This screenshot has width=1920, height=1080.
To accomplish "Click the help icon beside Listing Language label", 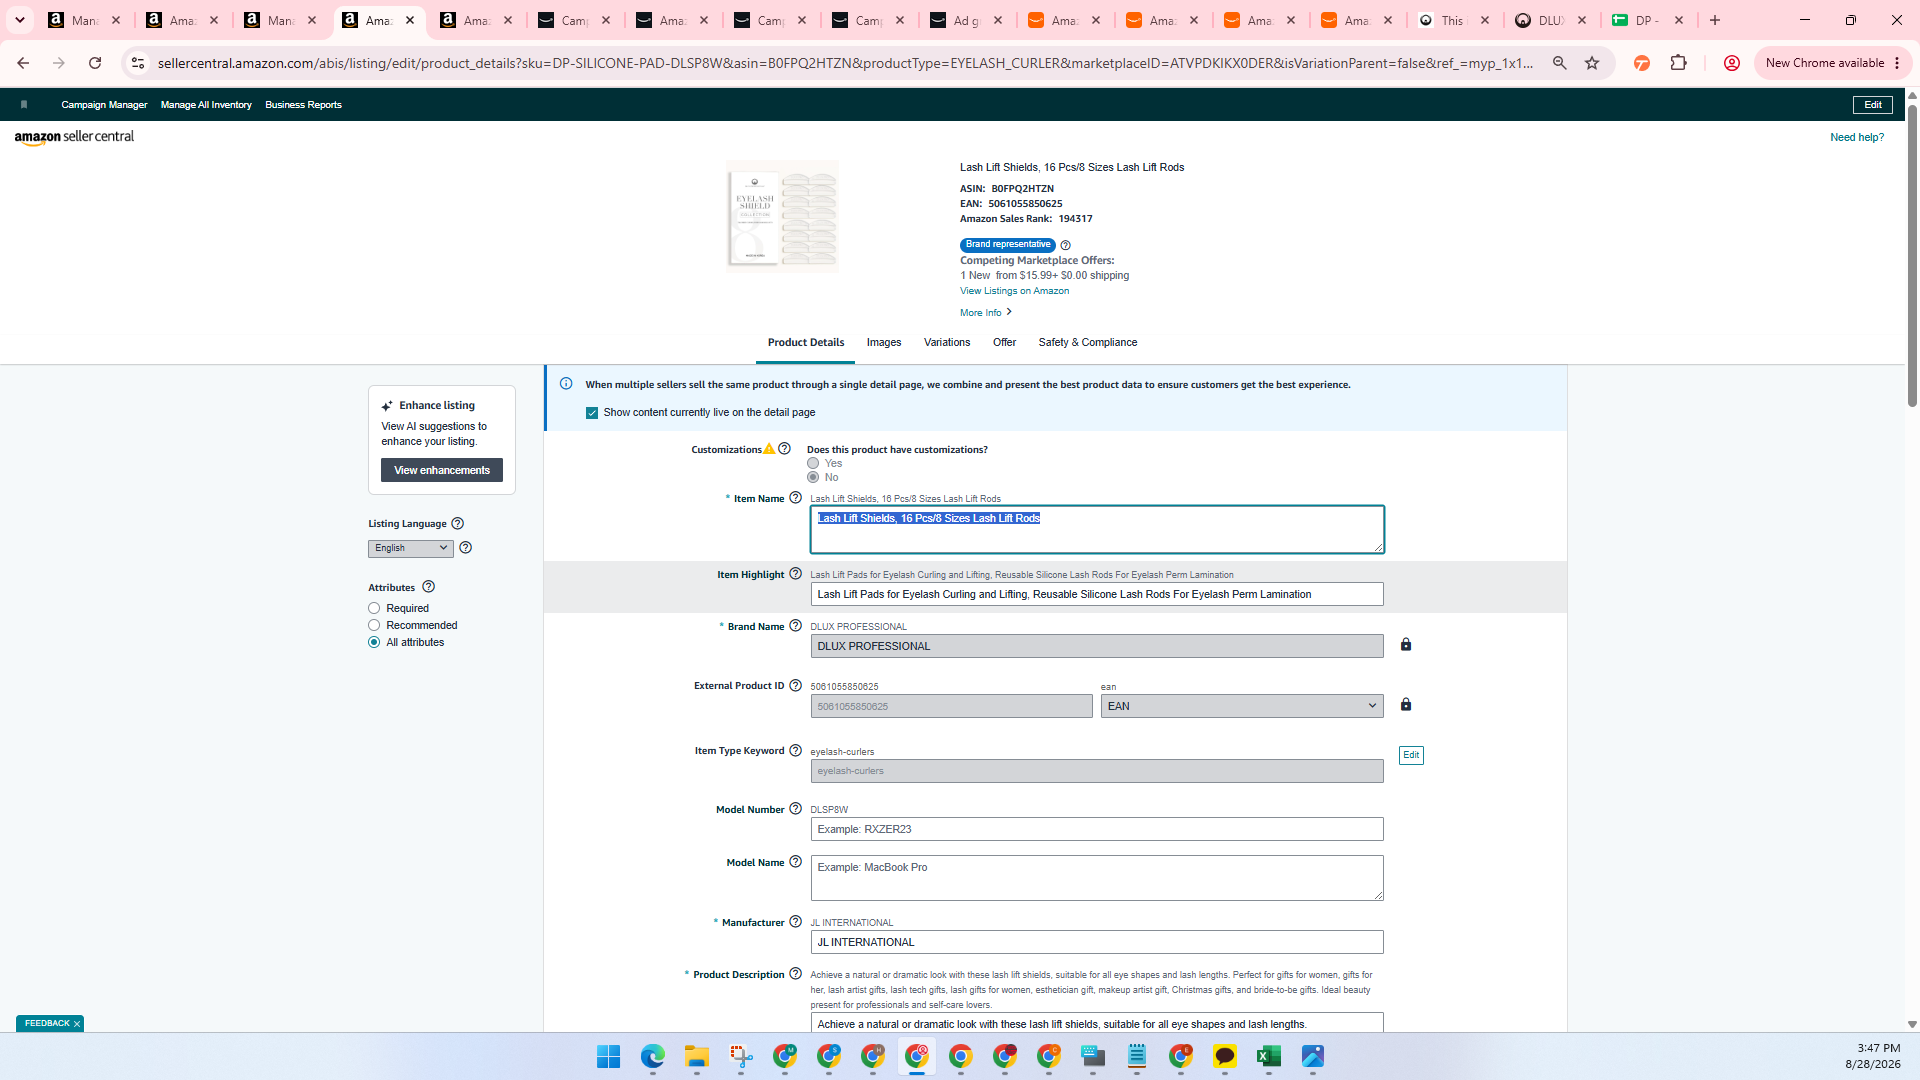I will (x=457, y=524).
